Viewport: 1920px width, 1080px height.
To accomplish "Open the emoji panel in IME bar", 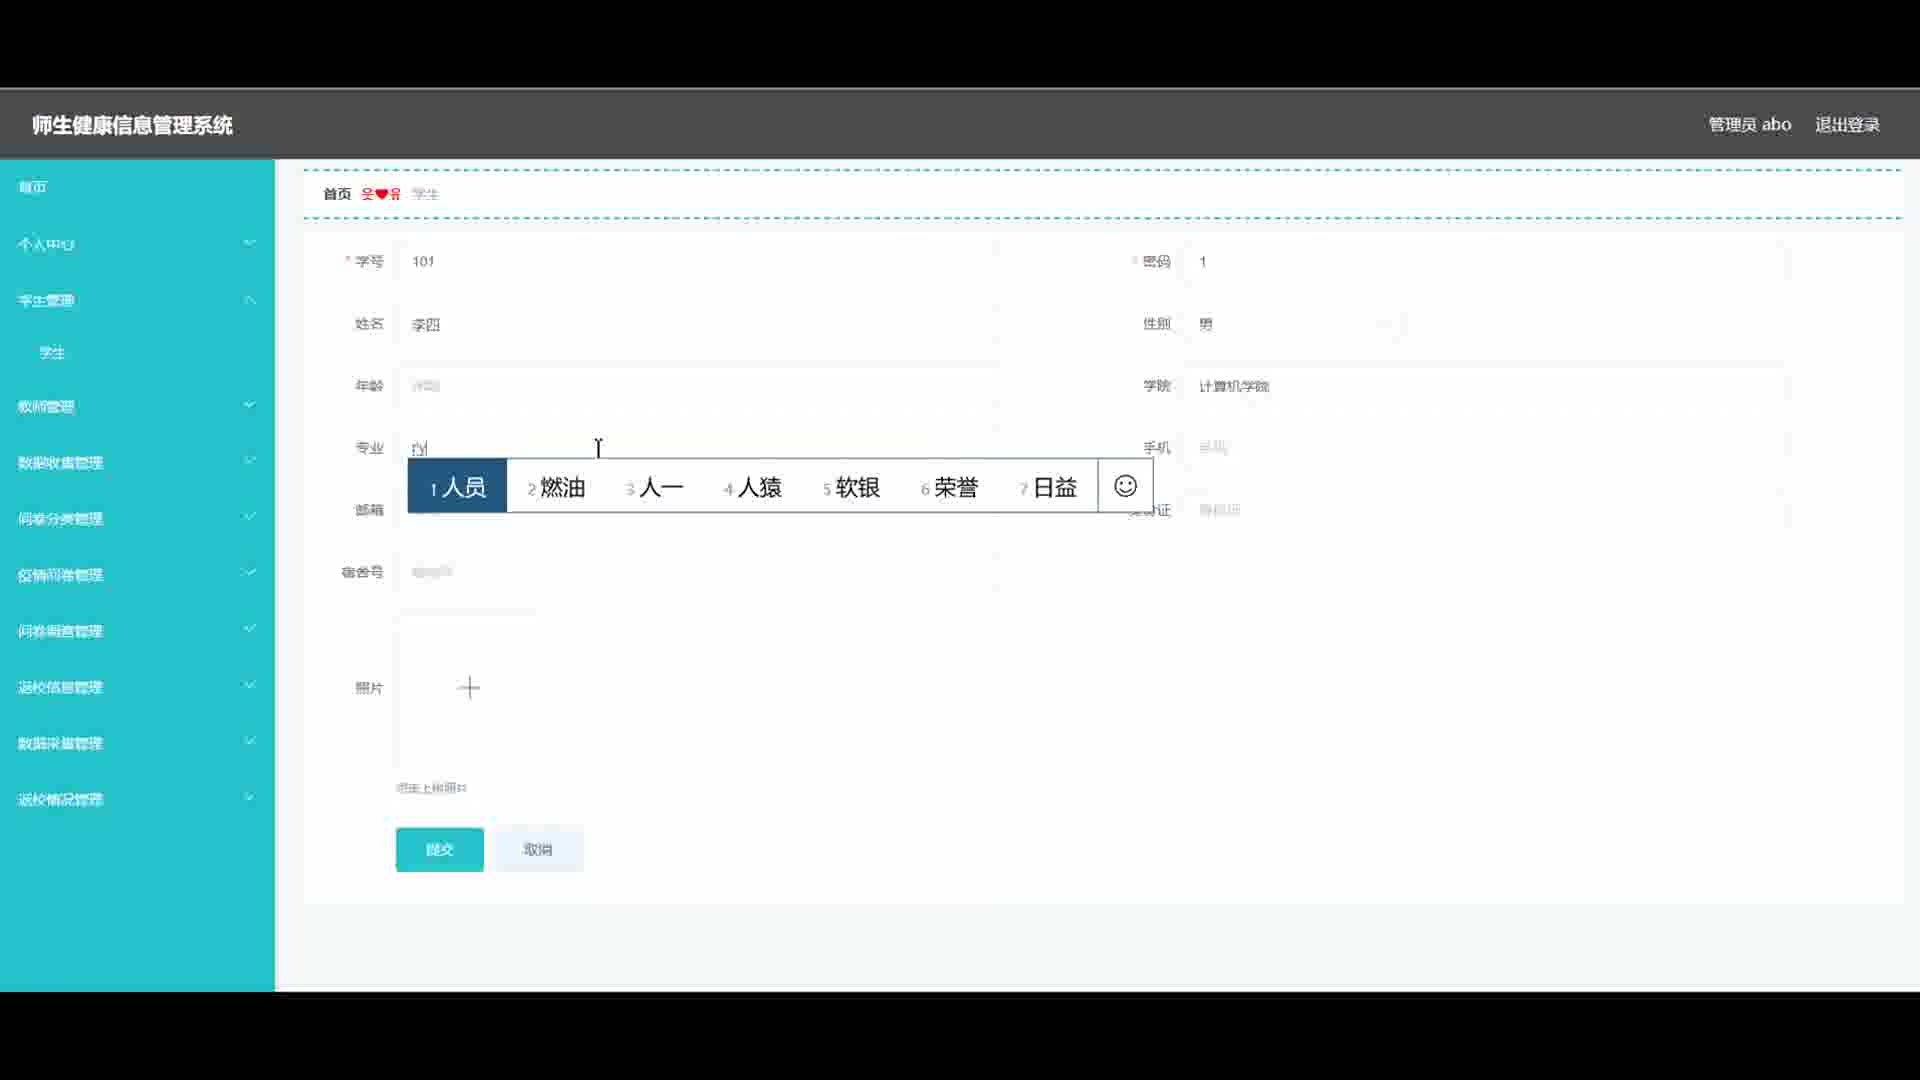I will pos(1125,486).
